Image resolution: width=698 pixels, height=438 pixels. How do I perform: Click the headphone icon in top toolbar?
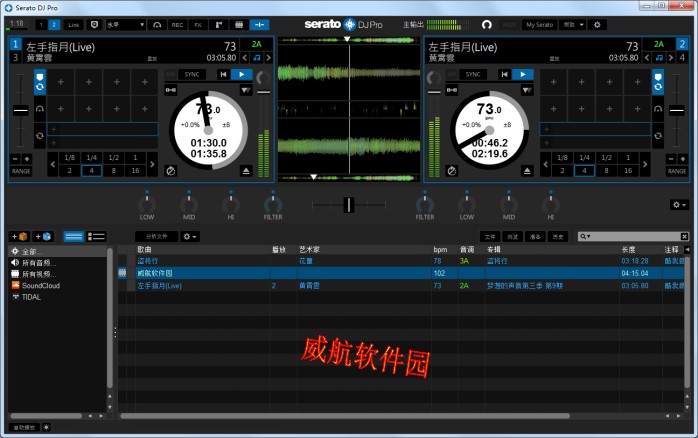158,23
